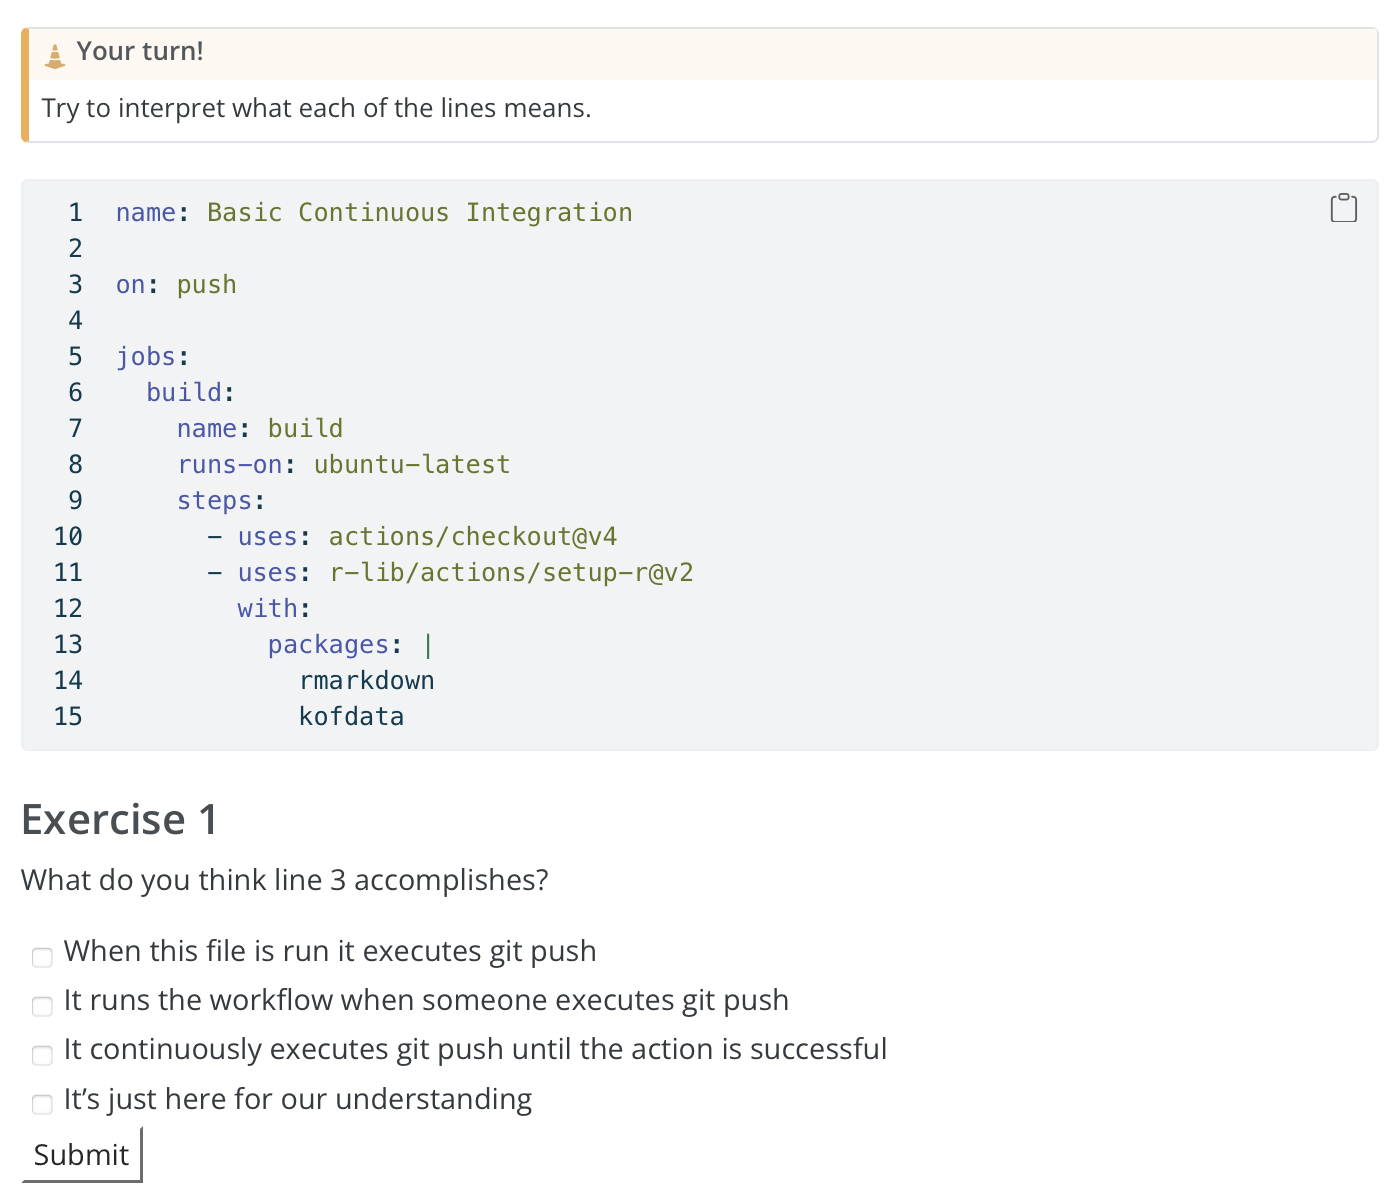Enable the 'It's just here for our understanding' option

(x=42, y=1105)
